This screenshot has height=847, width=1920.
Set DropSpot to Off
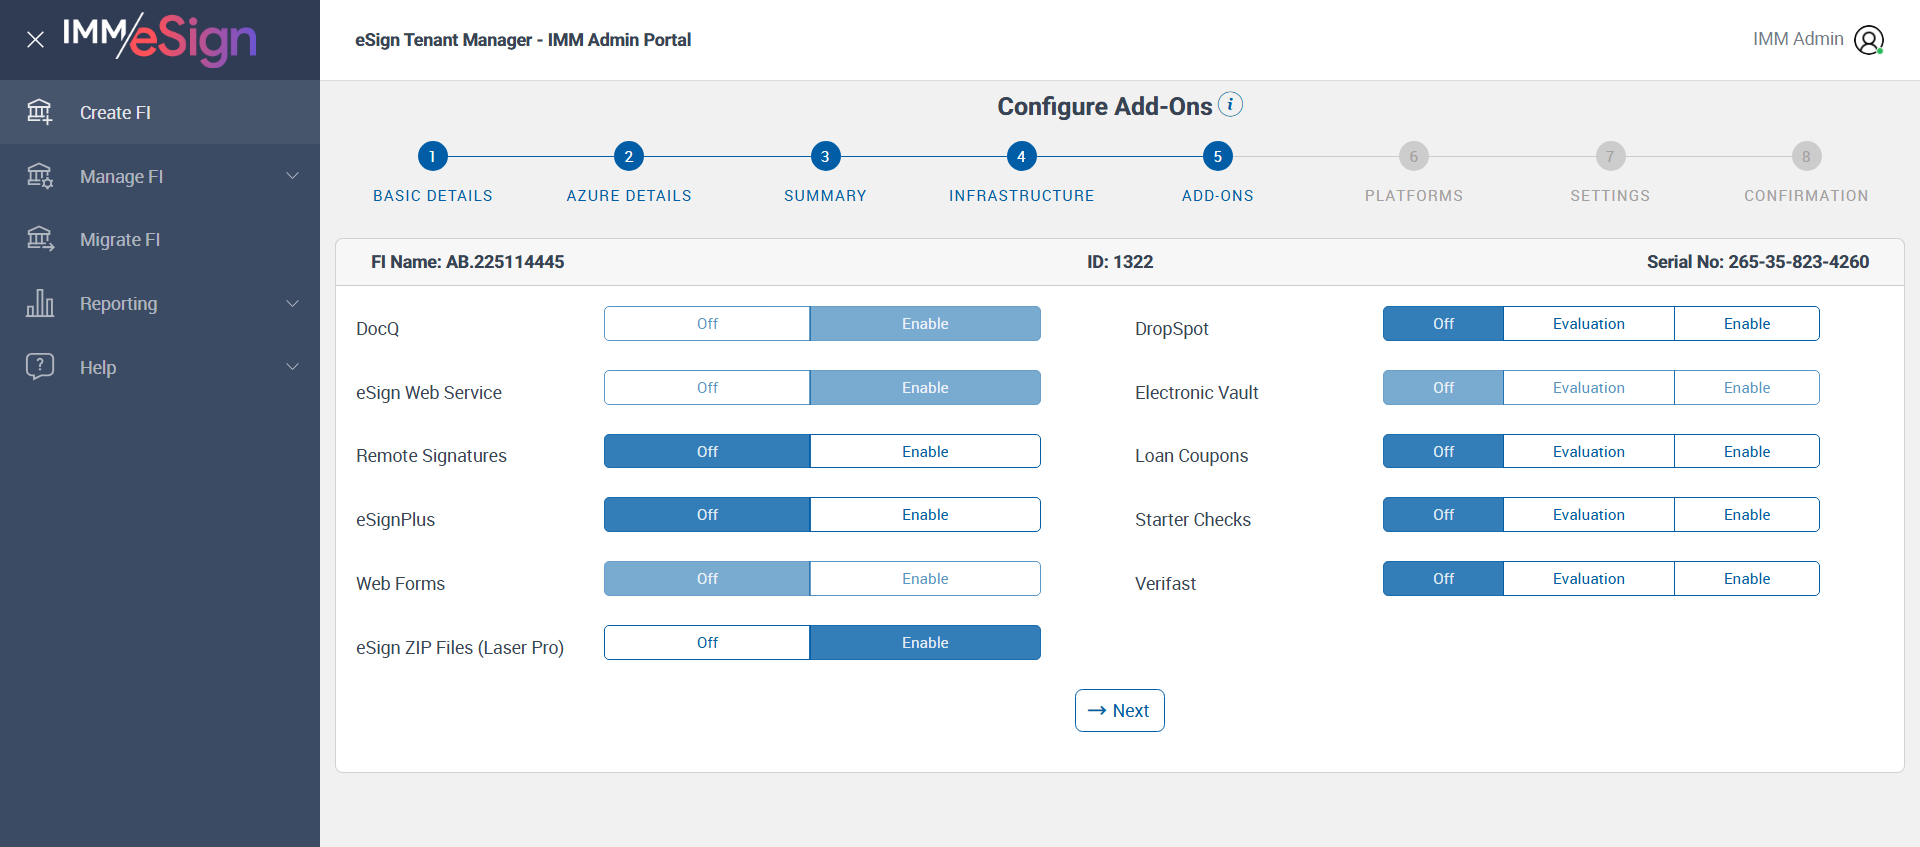point(1443,324)
